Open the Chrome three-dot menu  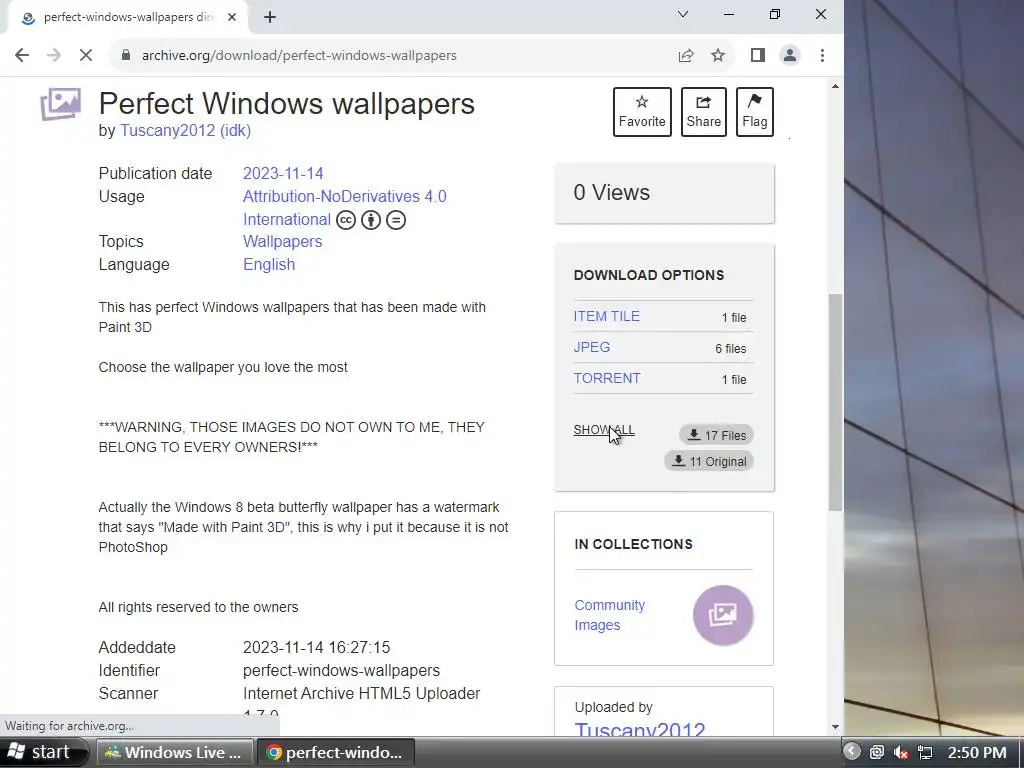[x=822, y=56]
